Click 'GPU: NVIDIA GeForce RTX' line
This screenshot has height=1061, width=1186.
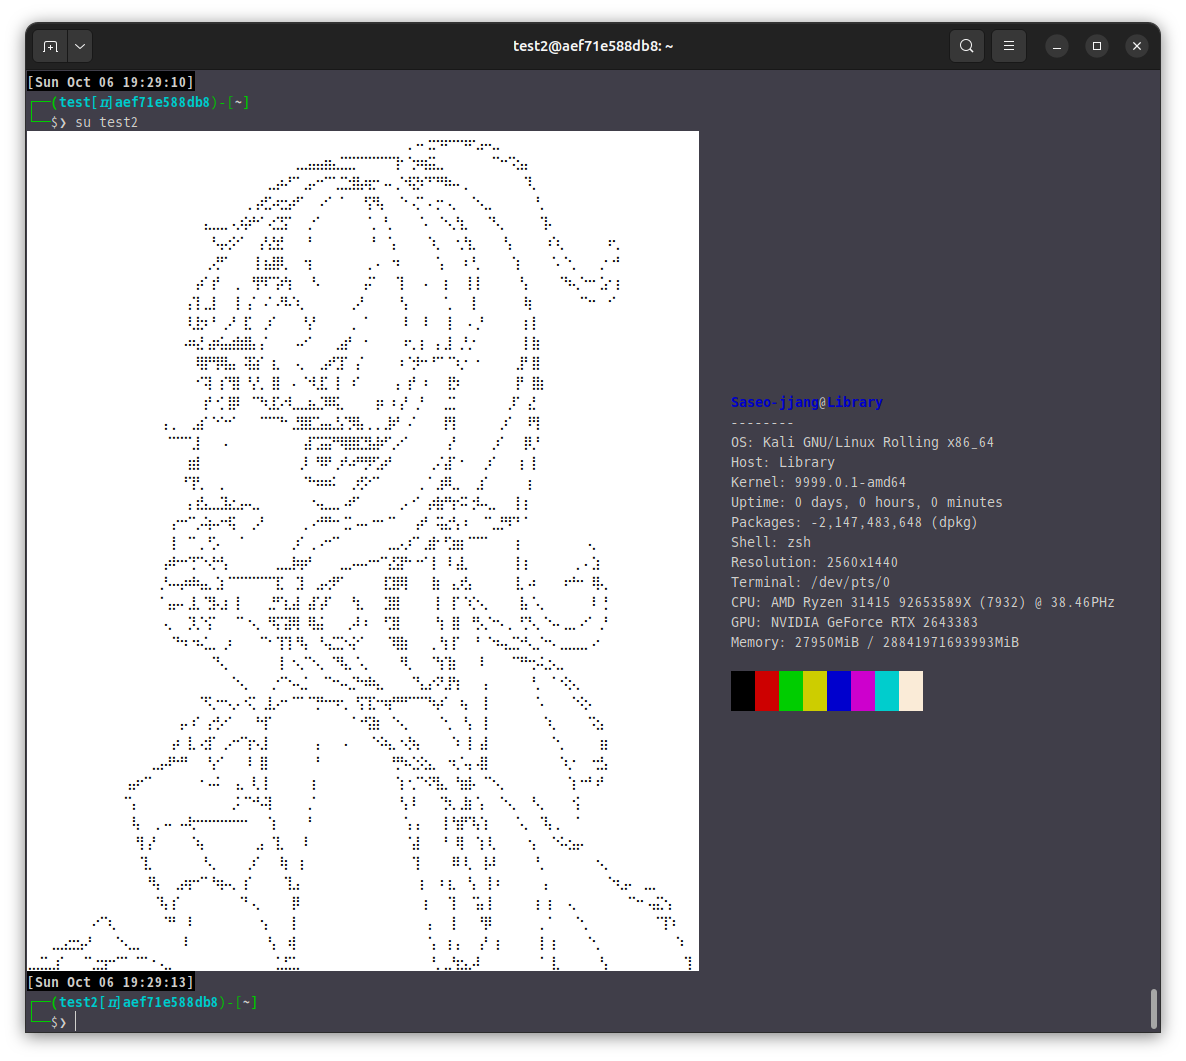point(855,622)
